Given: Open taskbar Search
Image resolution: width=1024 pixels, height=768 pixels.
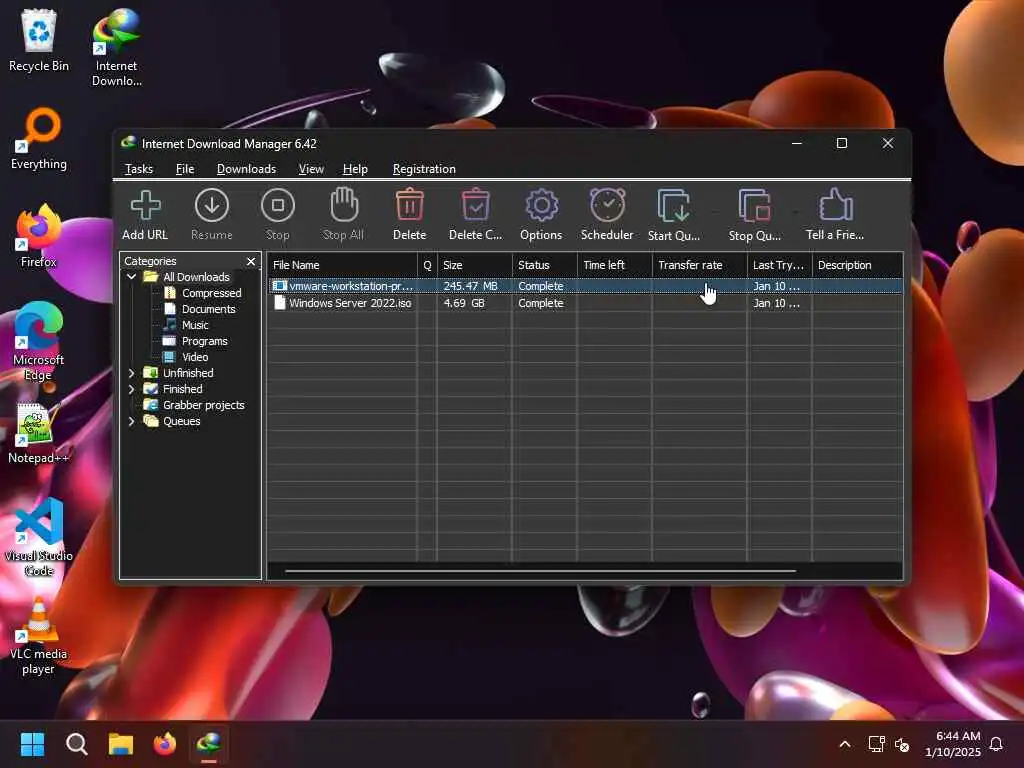Looking at the screenshot, I should pyautogui.click(x=76, y=744).
